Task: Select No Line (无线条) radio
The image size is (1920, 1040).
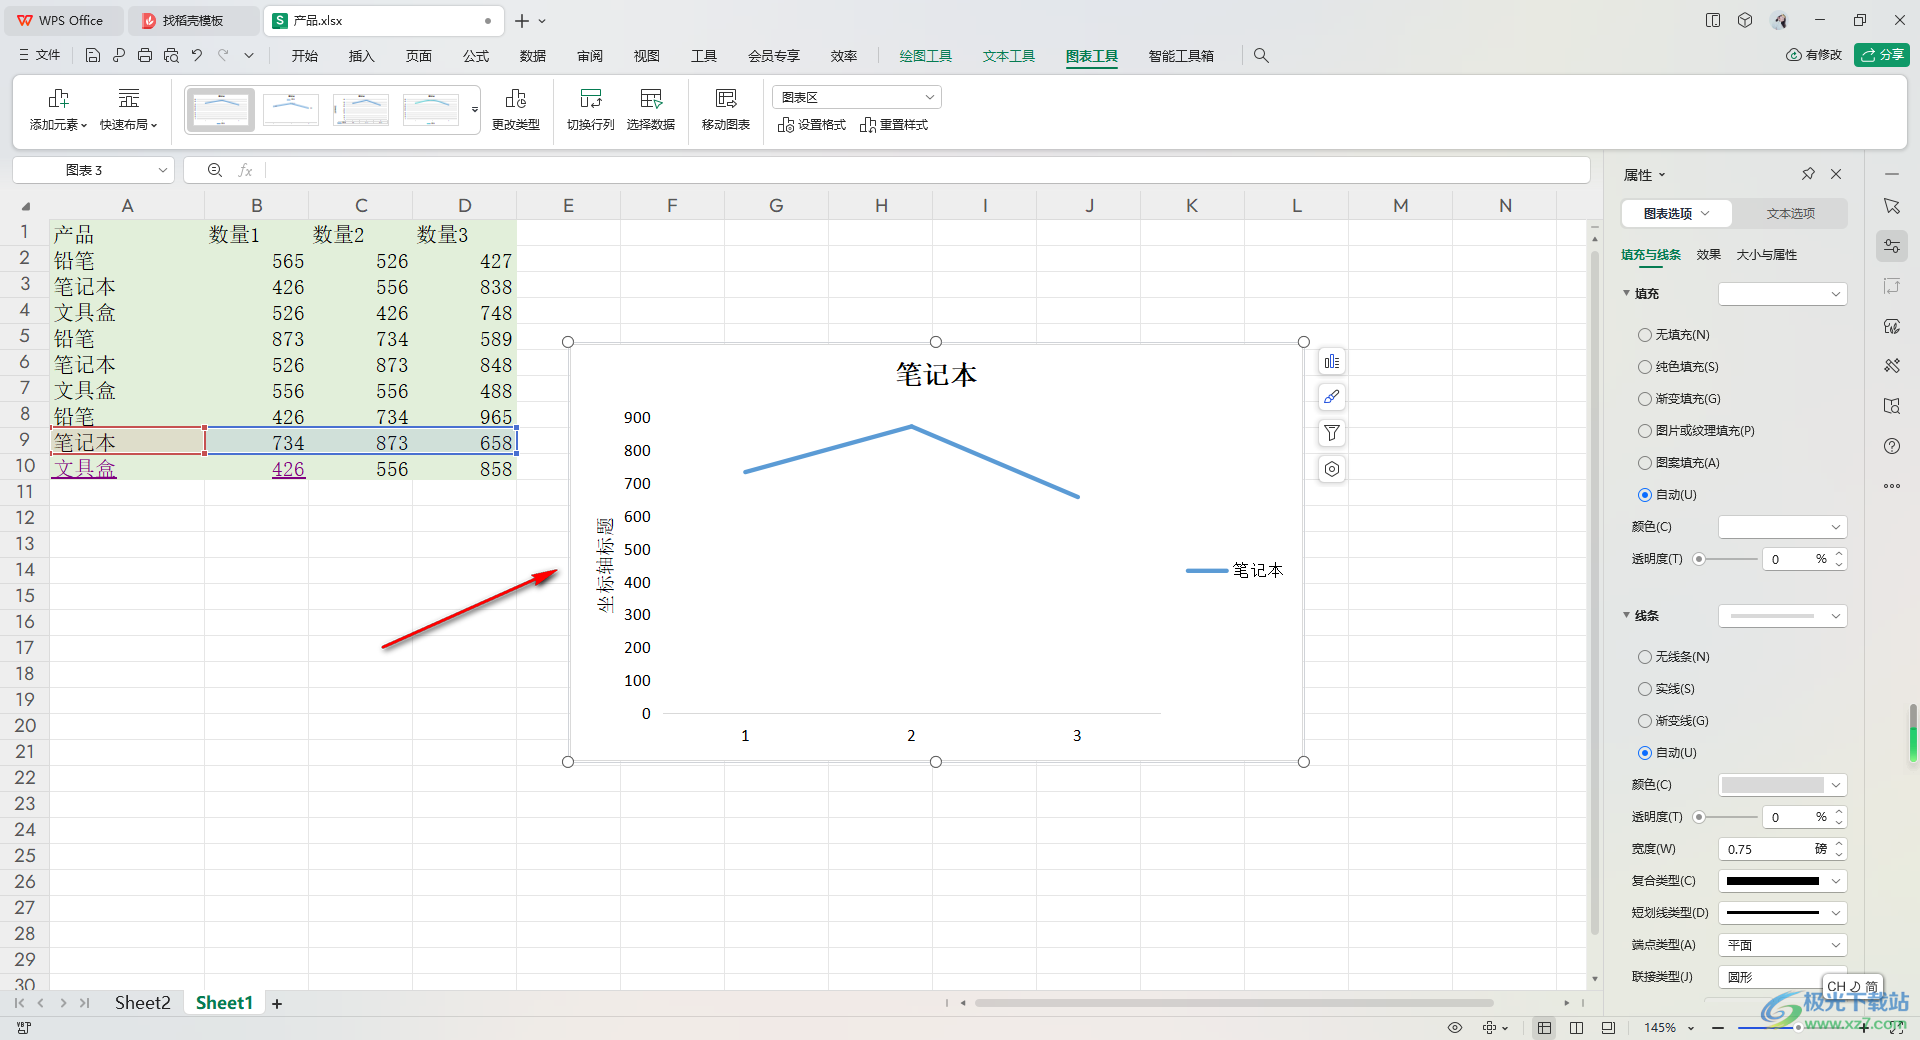Action: [1645, 657]
